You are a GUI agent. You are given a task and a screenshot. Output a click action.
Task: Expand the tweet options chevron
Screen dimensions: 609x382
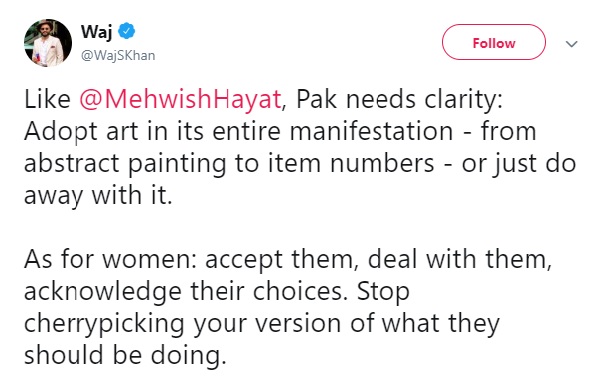571,44
